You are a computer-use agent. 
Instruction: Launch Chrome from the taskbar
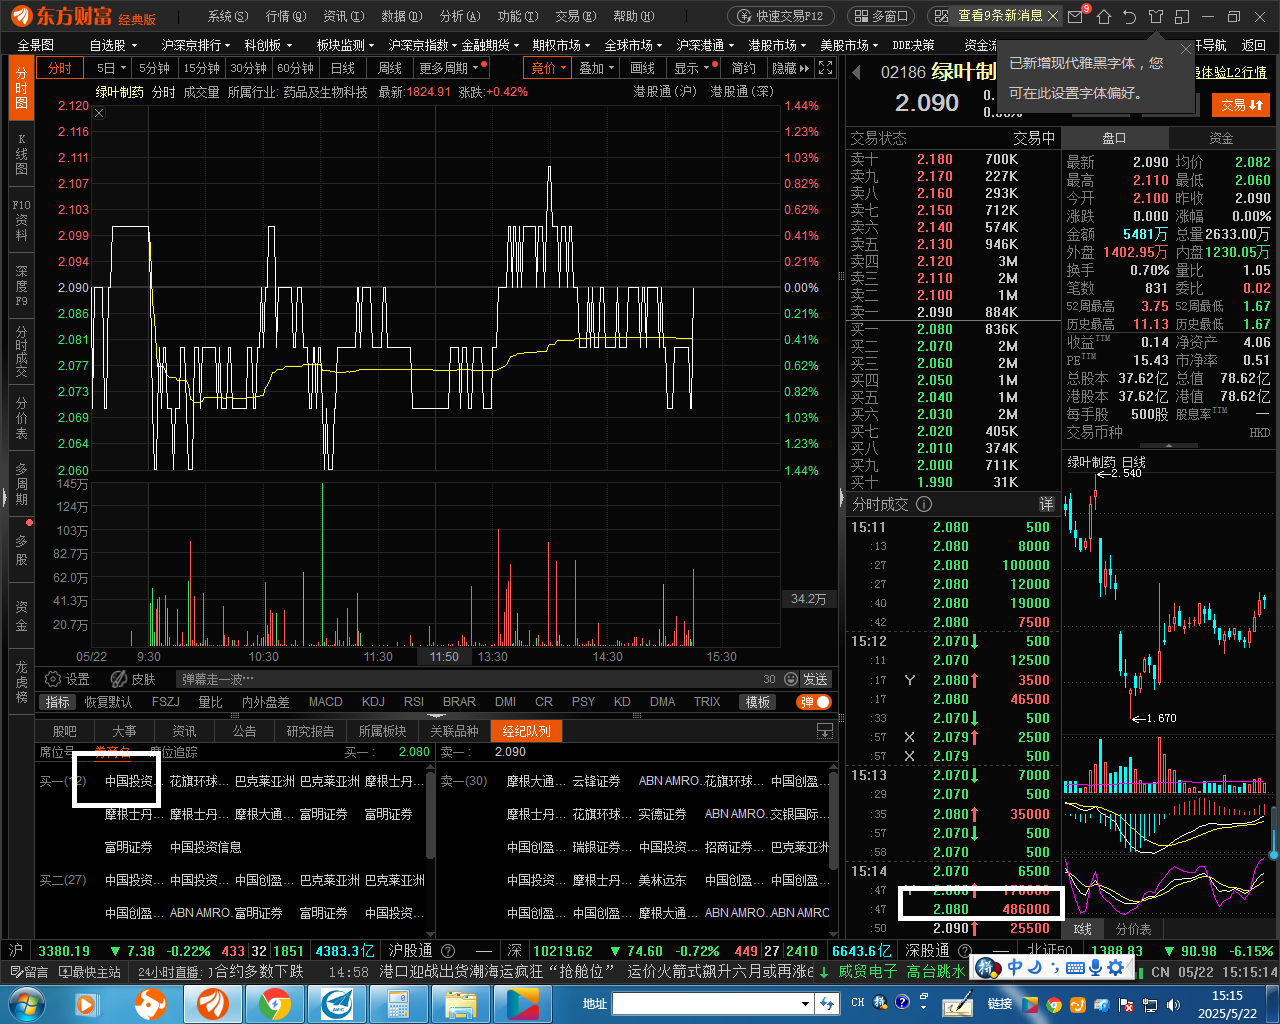pyautogui.click(x=274, y=1003)
